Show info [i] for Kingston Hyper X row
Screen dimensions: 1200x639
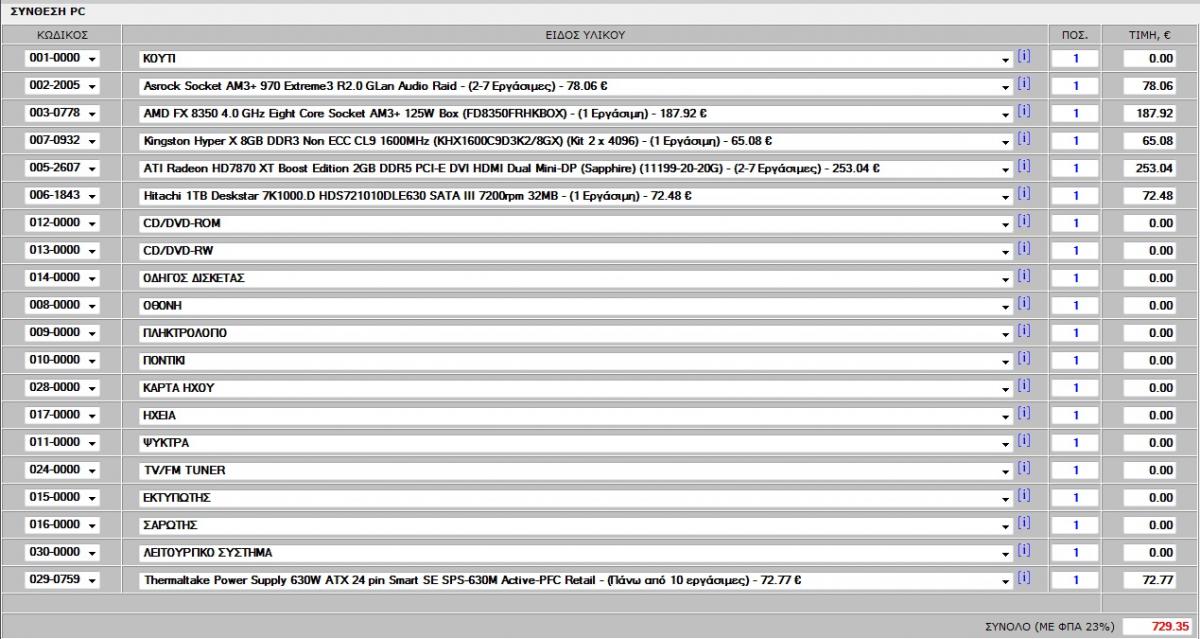[1023, 139]
